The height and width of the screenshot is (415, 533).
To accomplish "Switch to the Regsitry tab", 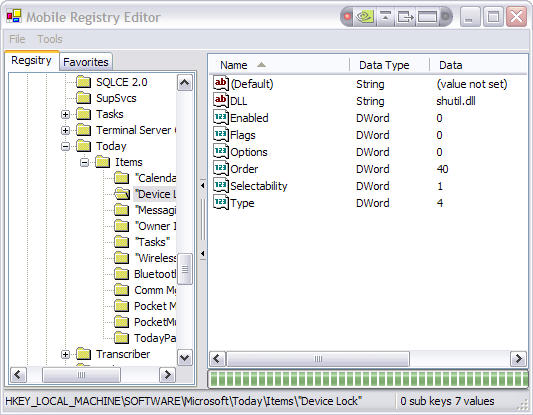I will tap(32, 60).
